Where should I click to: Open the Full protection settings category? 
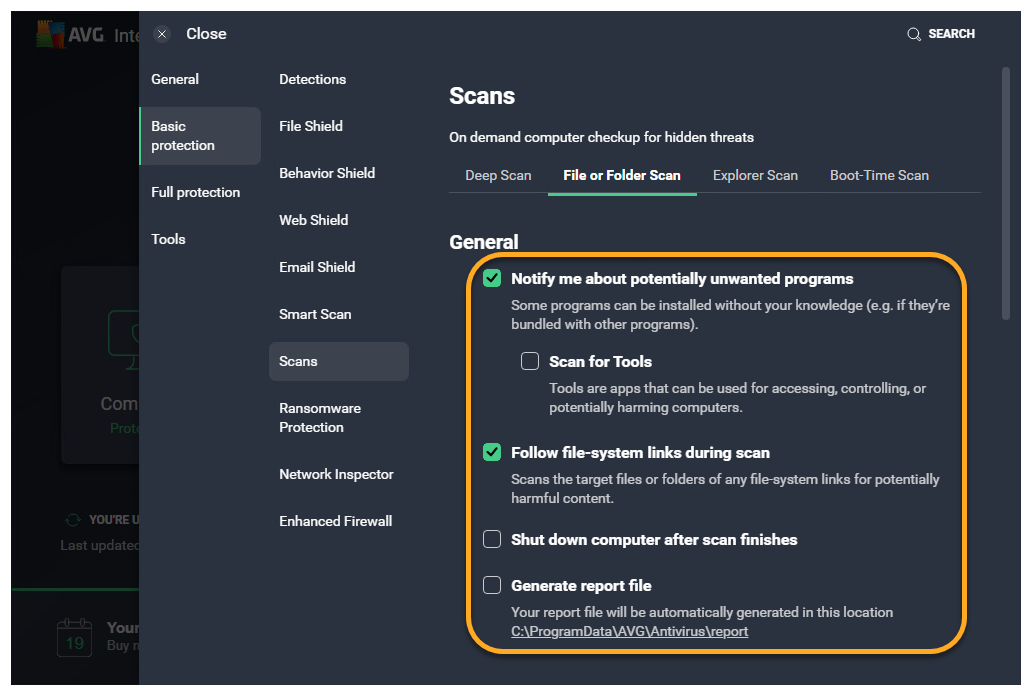195,192
